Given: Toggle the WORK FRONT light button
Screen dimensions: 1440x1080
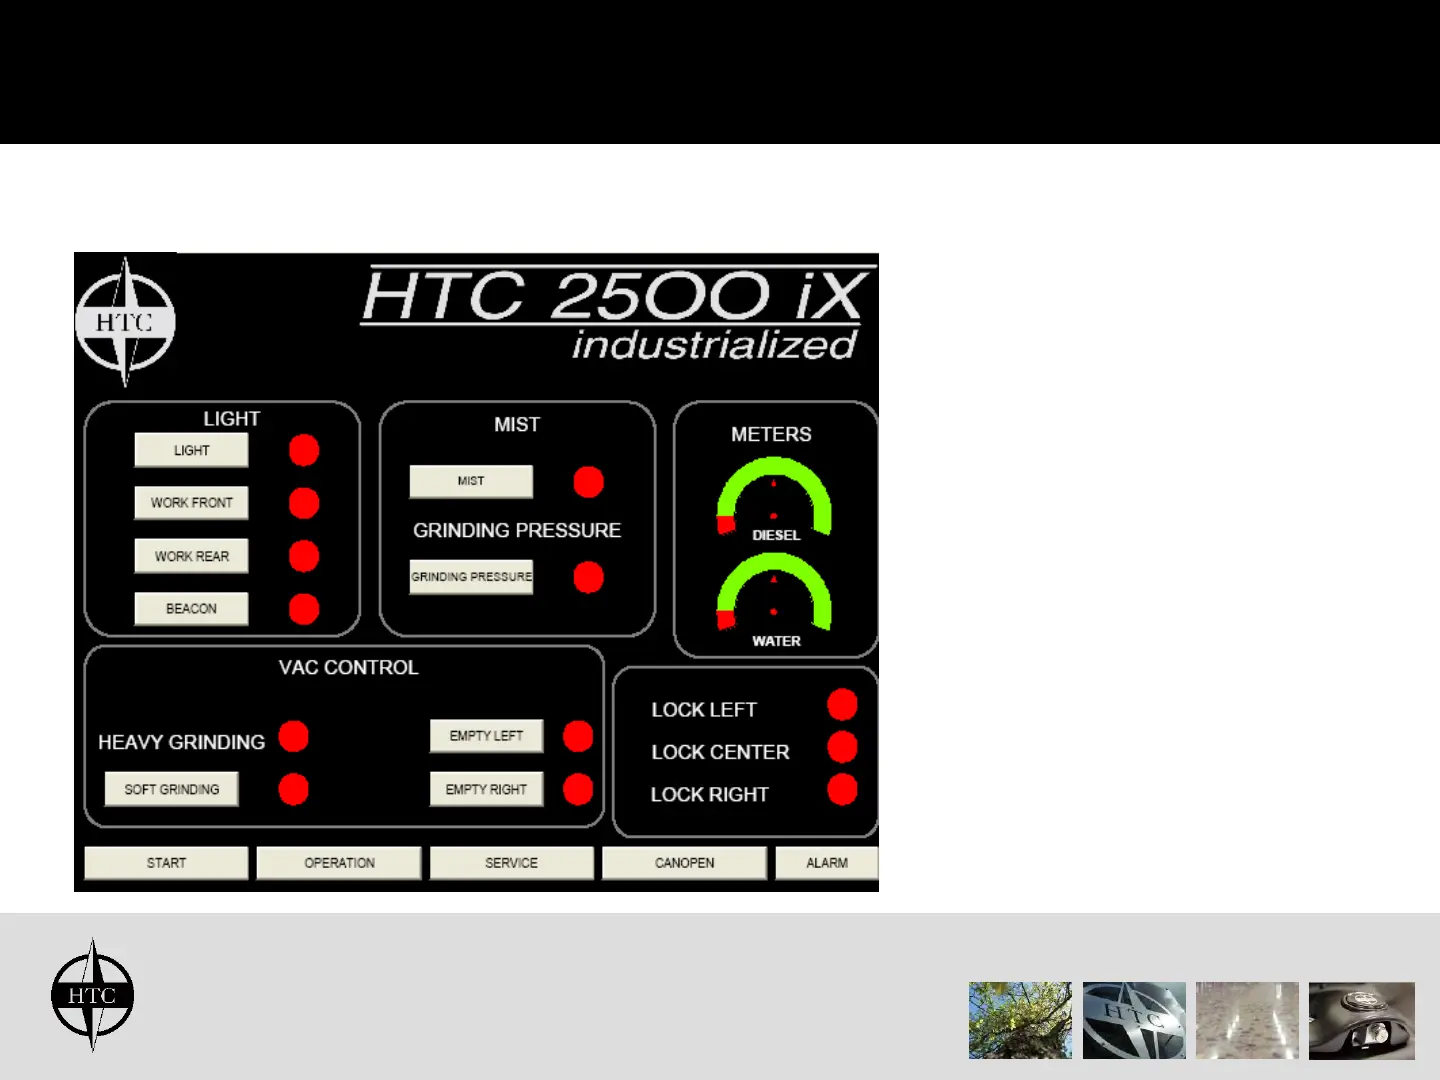Looking at the screenshot, I should [191, 503].
